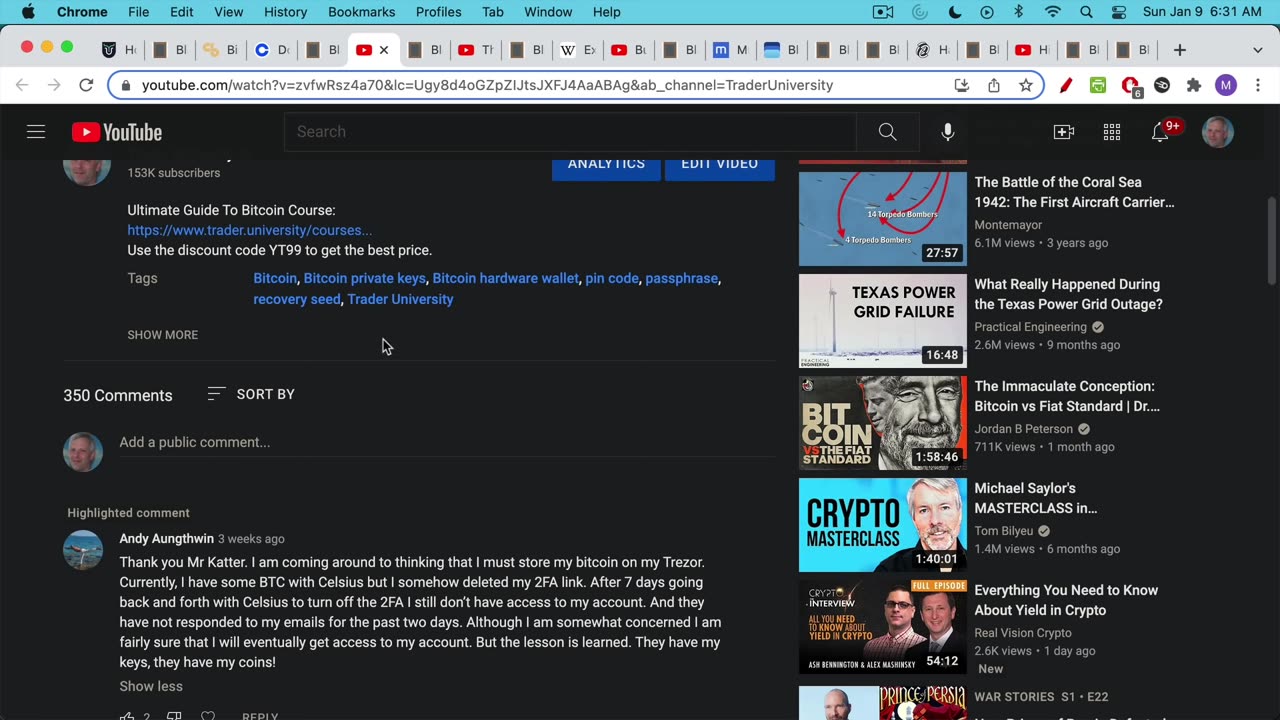The width and height of the screenshot is (1280, 720).
Task: Click the Bitcoin hardware wallet tag
Action: click(505, 278)
